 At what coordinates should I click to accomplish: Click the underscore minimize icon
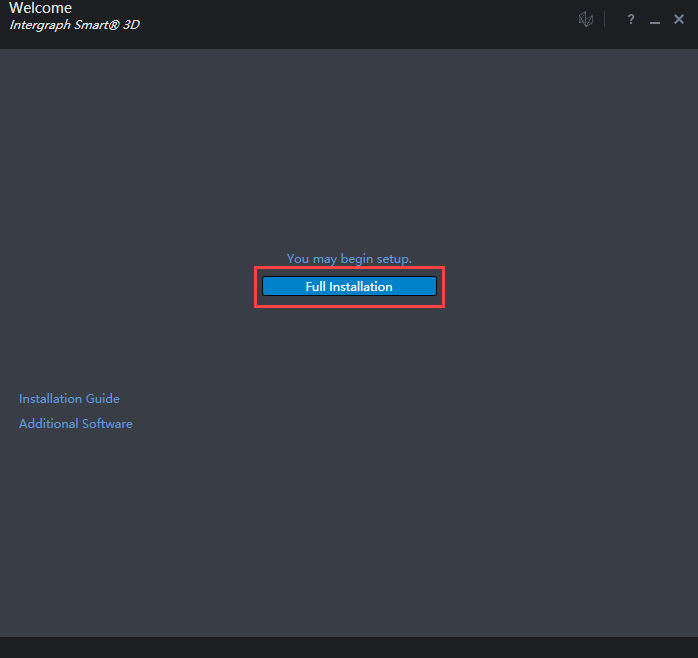[x=654, y=21]
